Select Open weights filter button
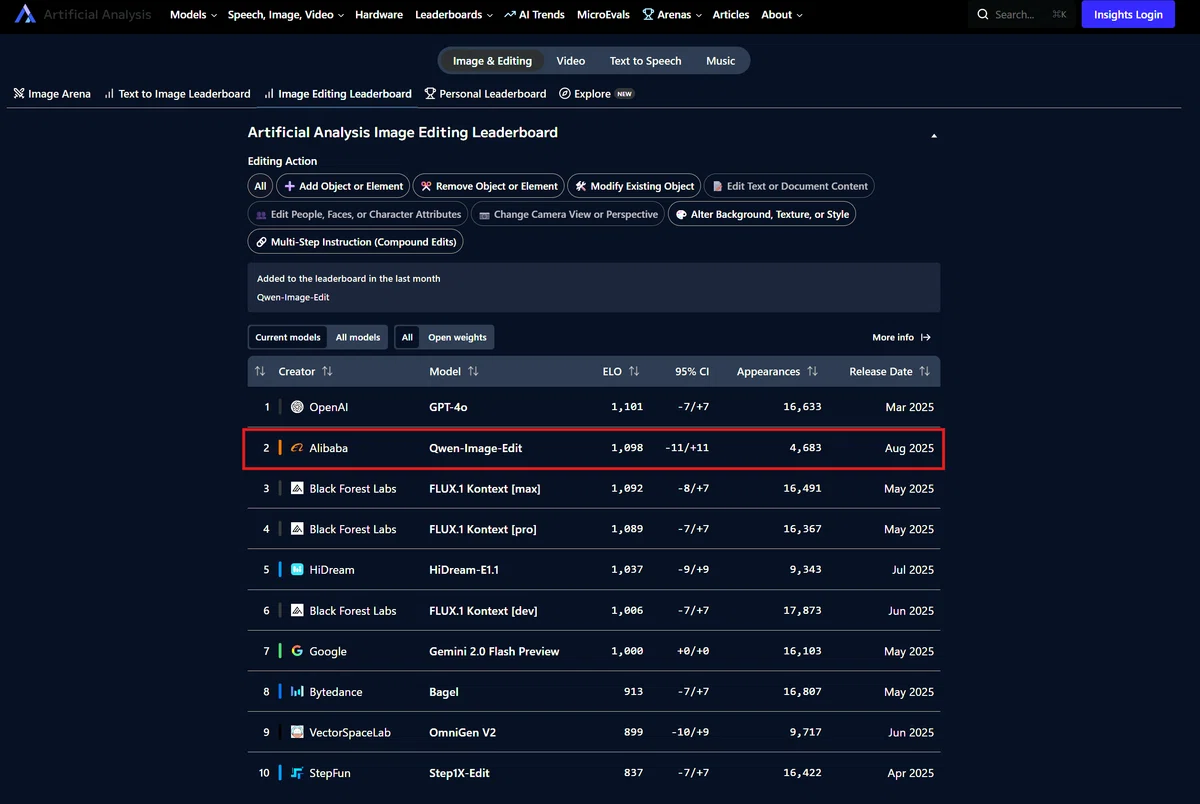Viewport: 1200px width, 804px height. [x=457, y=338]
